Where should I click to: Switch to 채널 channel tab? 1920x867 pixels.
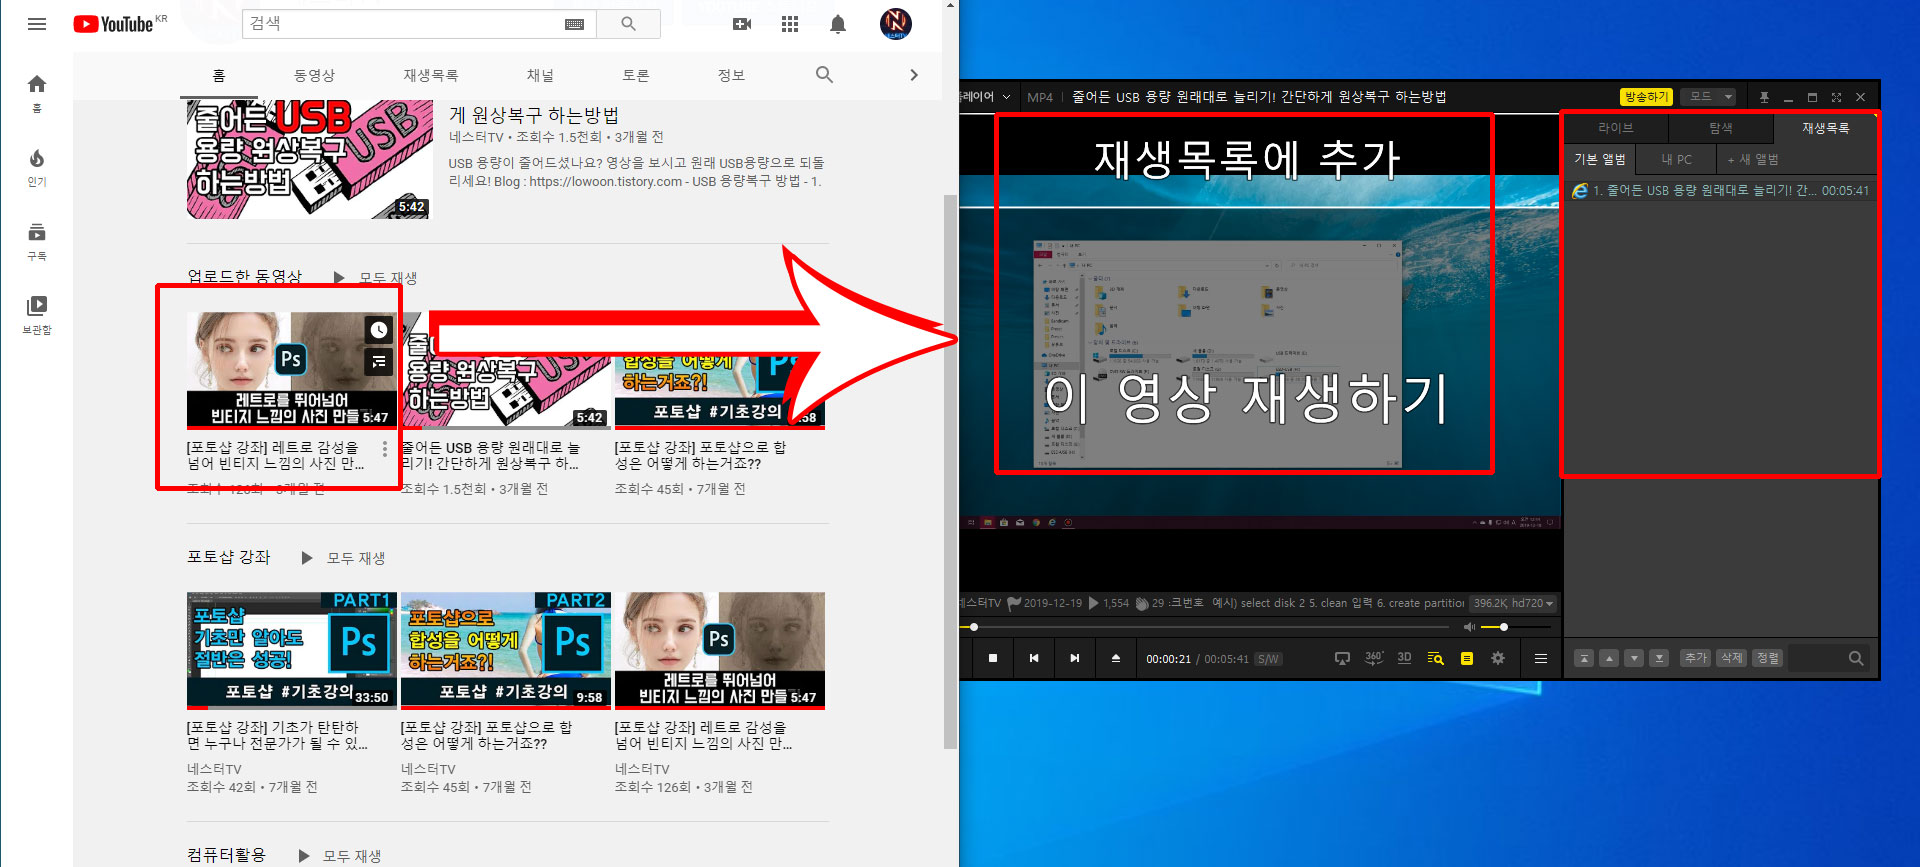(x=540, y=75)
